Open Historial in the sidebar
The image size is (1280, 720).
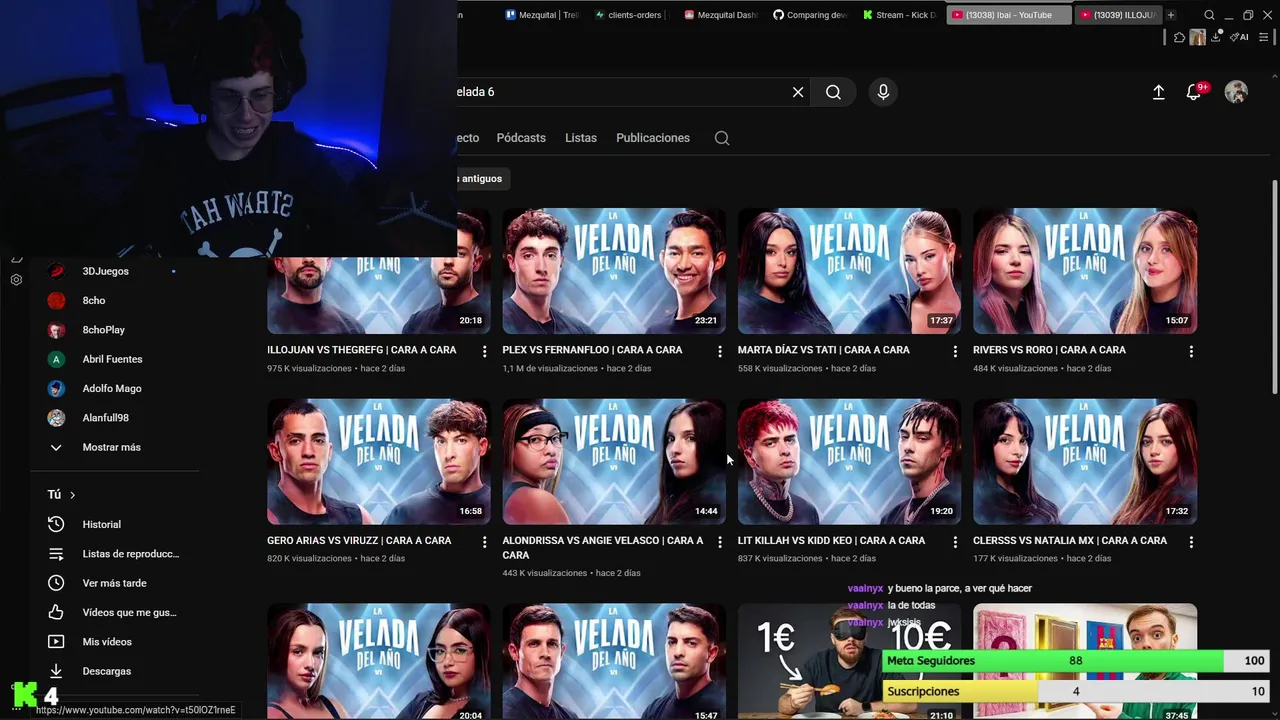coord(115,524)
